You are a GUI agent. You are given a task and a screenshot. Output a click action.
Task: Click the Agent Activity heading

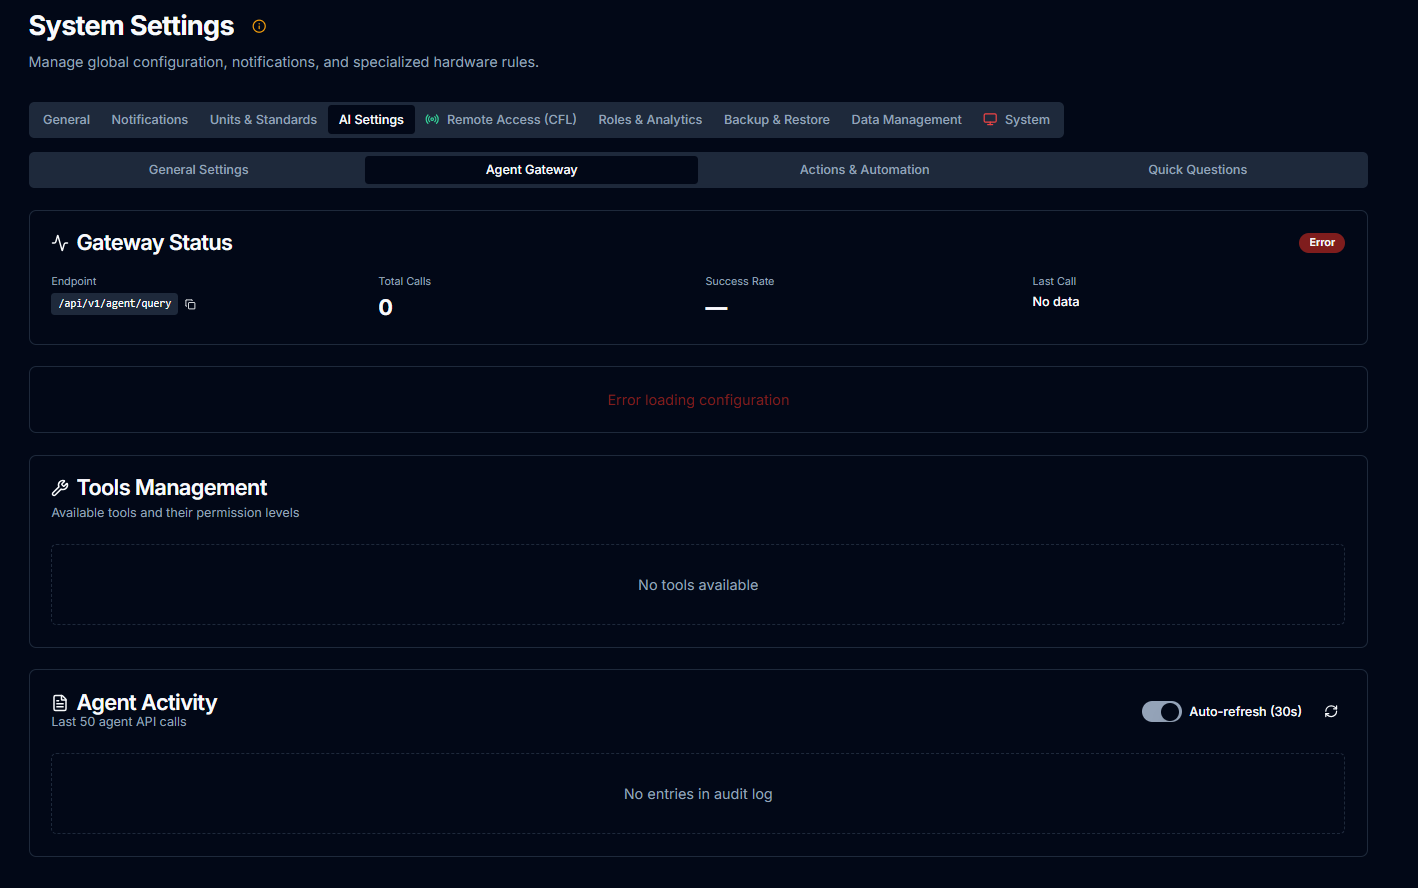coord(147,703)
